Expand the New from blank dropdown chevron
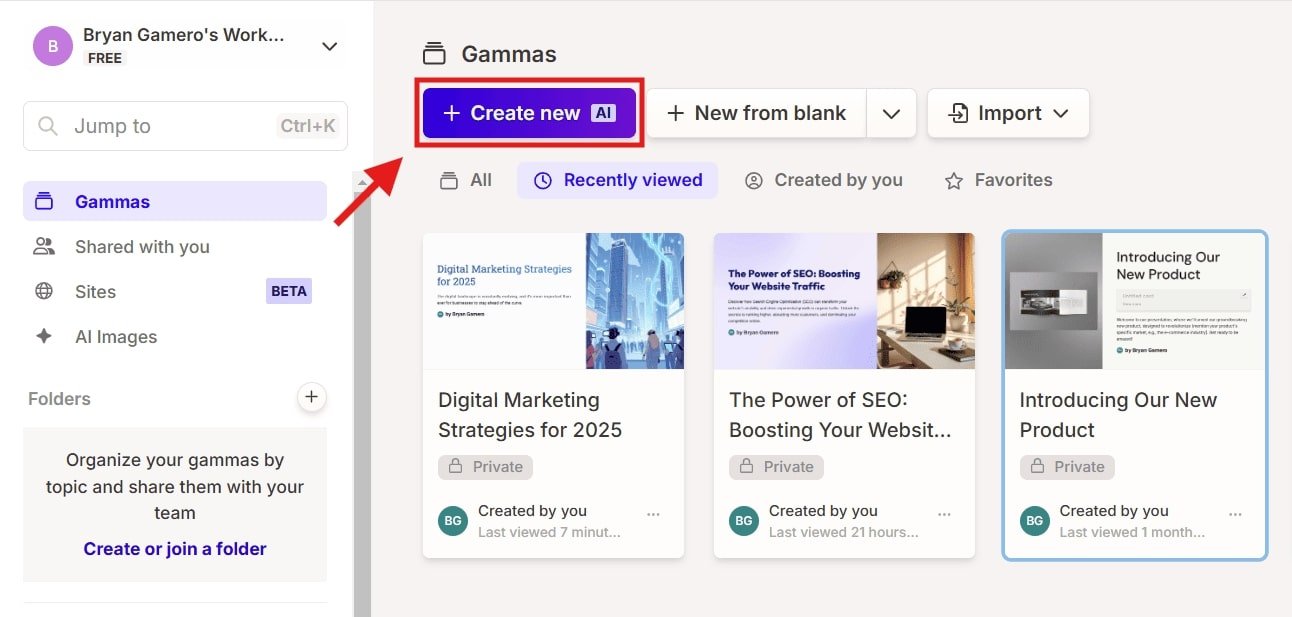This screenshot has height=617, width=1292. (x=891, y=113)
